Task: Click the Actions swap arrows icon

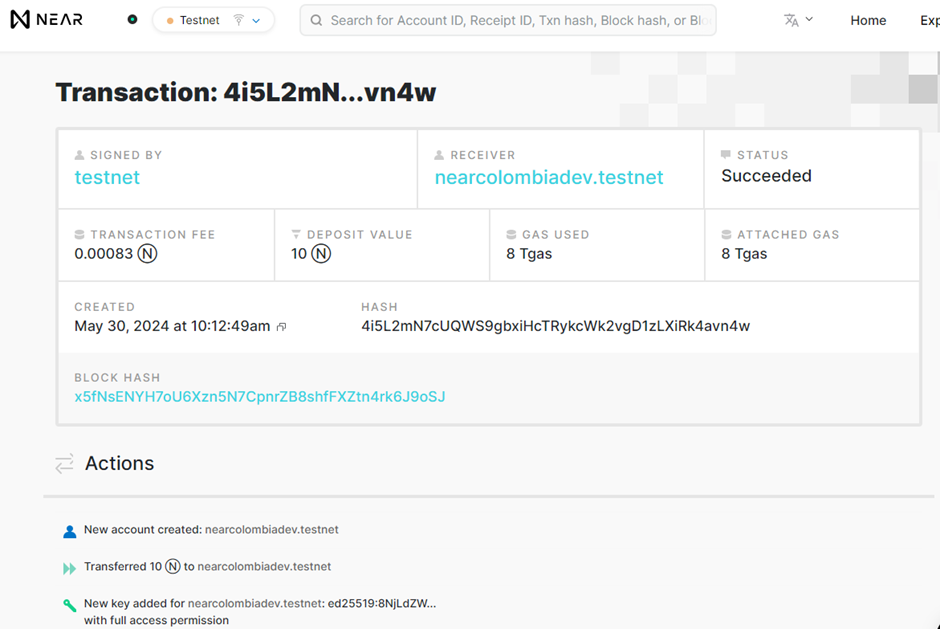Action: (65, 464)
